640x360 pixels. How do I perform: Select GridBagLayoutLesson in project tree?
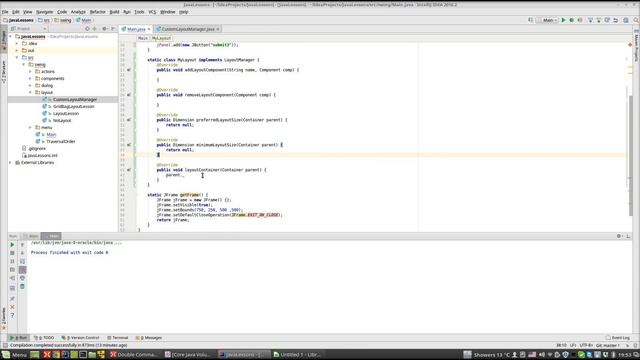pos(73,107)
